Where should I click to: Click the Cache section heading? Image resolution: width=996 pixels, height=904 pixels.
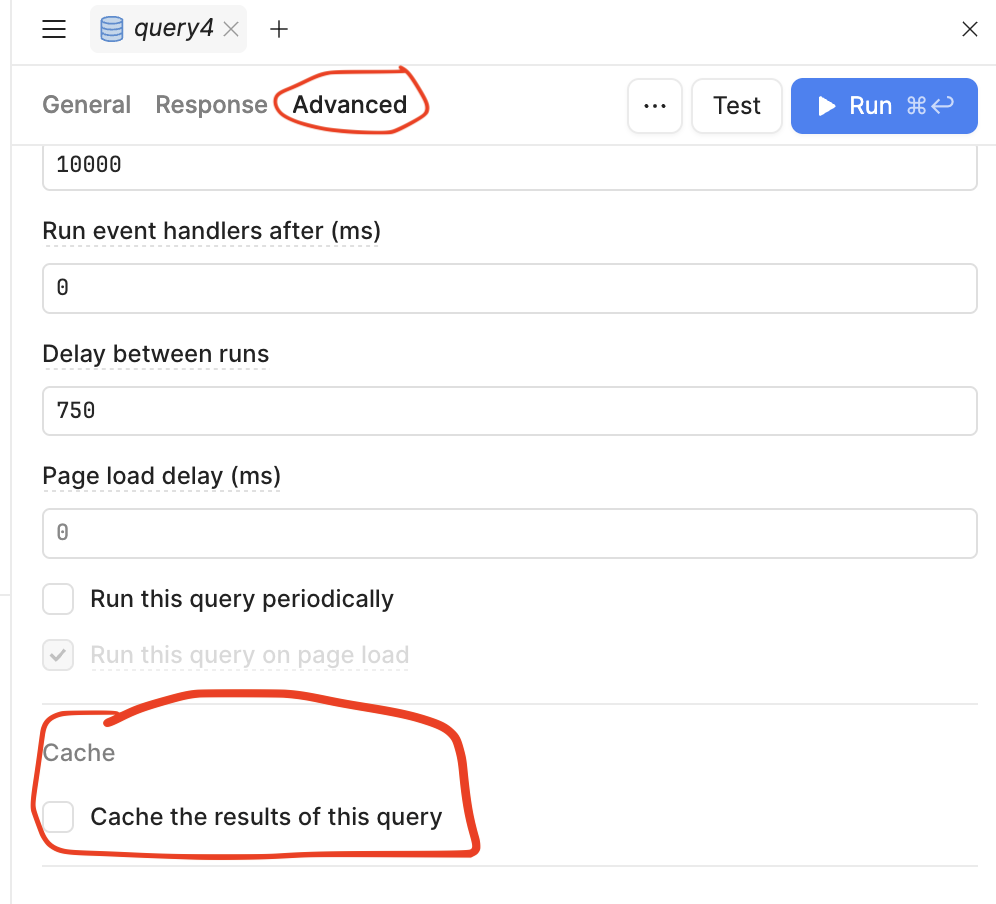(x=79, y=753)
